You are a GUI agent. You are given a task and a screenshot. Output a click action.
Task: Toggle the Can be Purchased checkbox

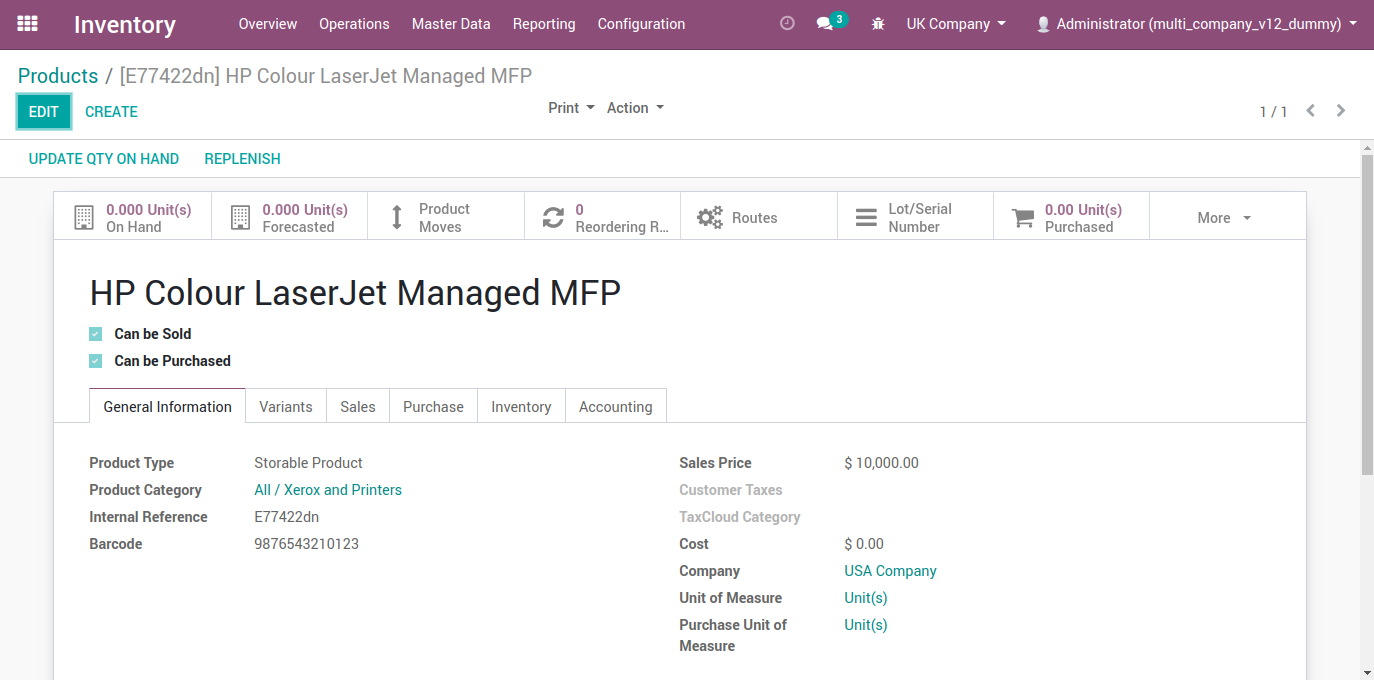(96, 361)
